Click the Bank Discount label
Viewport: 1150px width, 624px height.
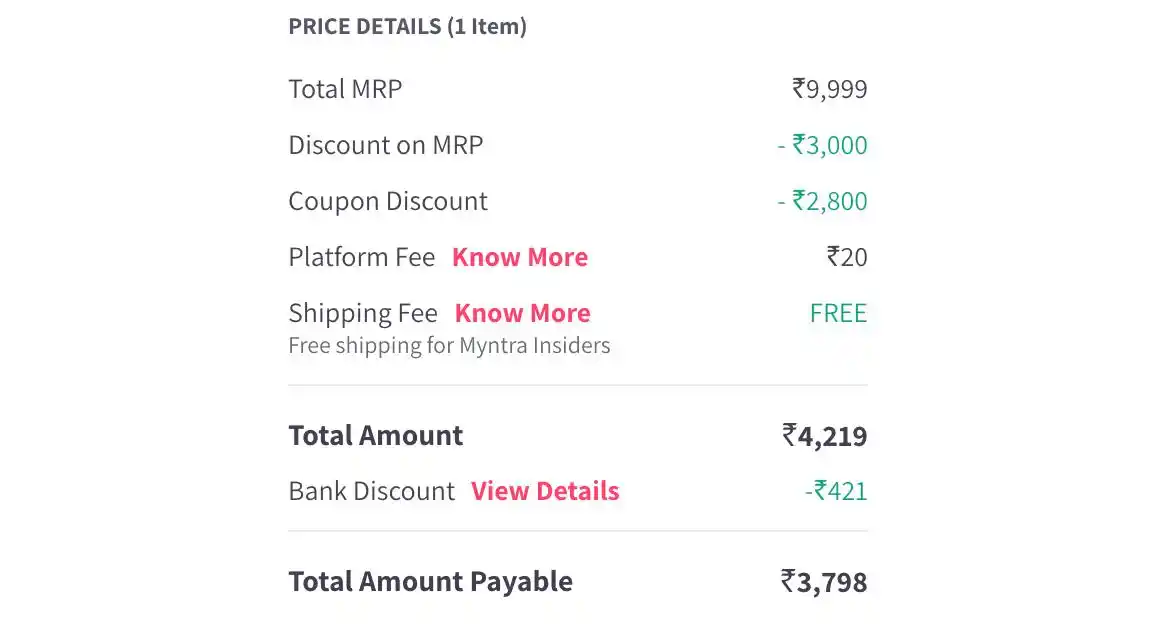pyautogui.click(x=372, y=491)
